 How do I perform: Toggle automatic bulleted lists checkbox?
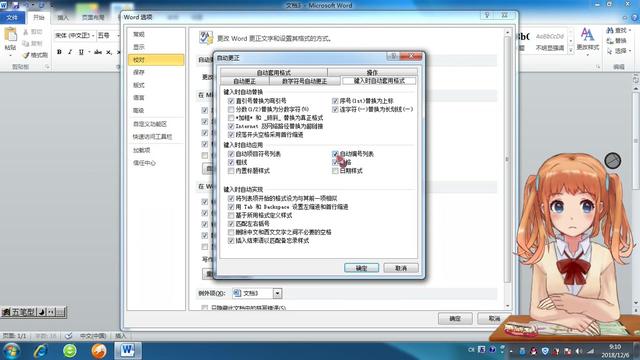tap(231, 154)
